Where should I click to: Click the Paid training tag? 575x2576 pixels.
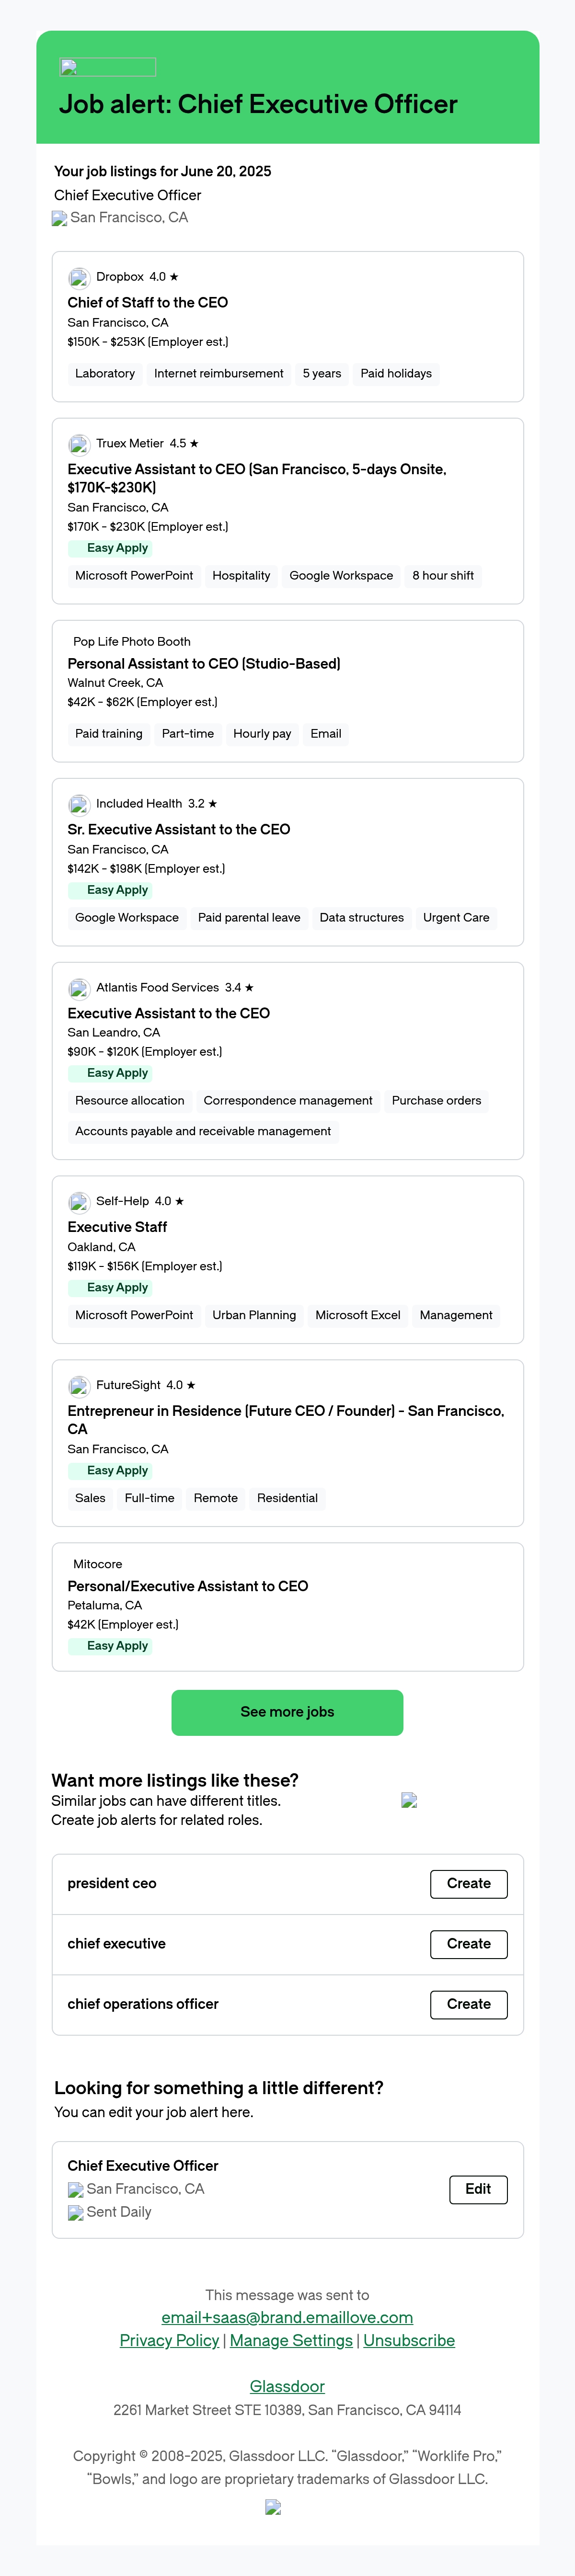click(109, 734)
